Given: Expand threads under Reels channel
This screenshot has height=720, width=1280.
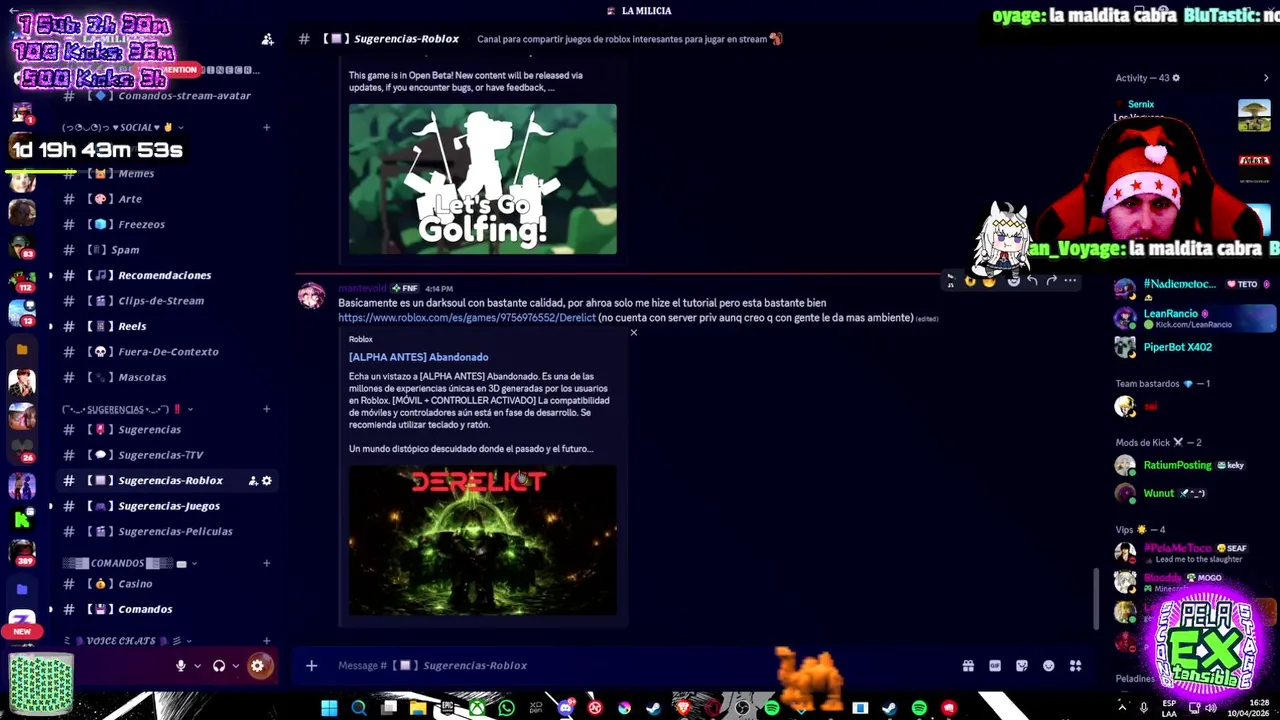Looking at the screenshot, I should click(51, 326).
